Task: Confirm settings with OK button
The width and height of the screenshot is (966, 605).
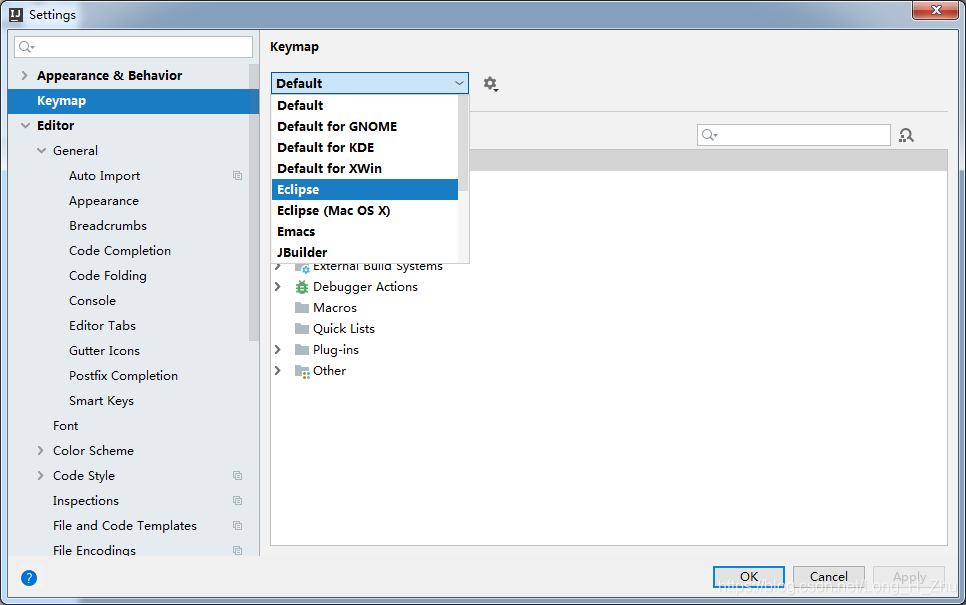Action: pos(749,577)
